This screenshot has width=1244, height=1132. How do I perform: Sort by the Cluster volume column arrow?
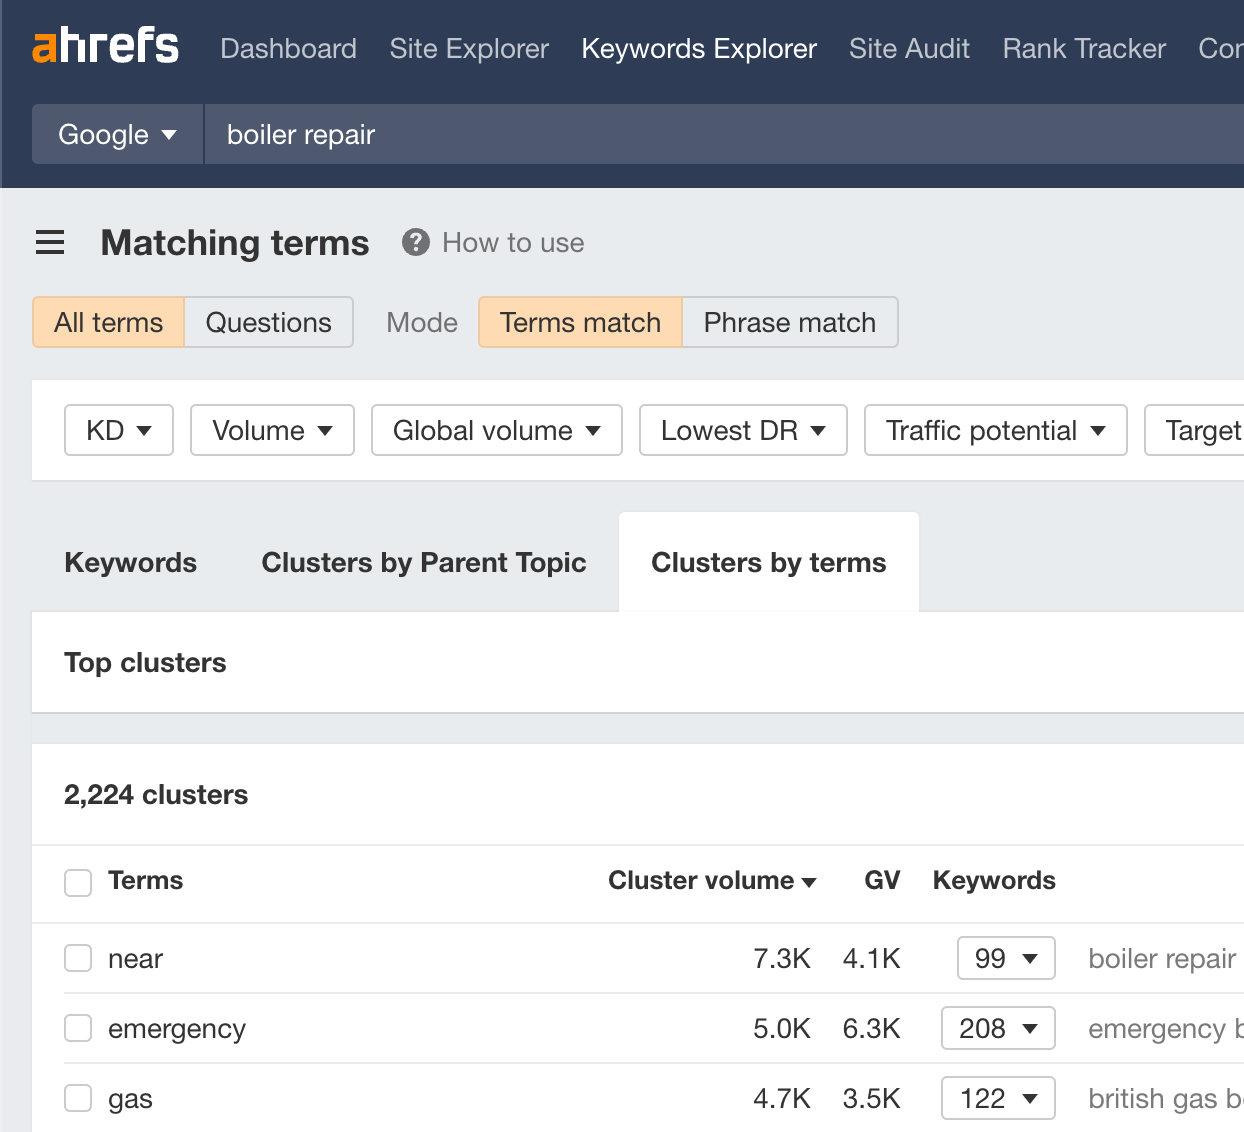[x=810, y=881]
